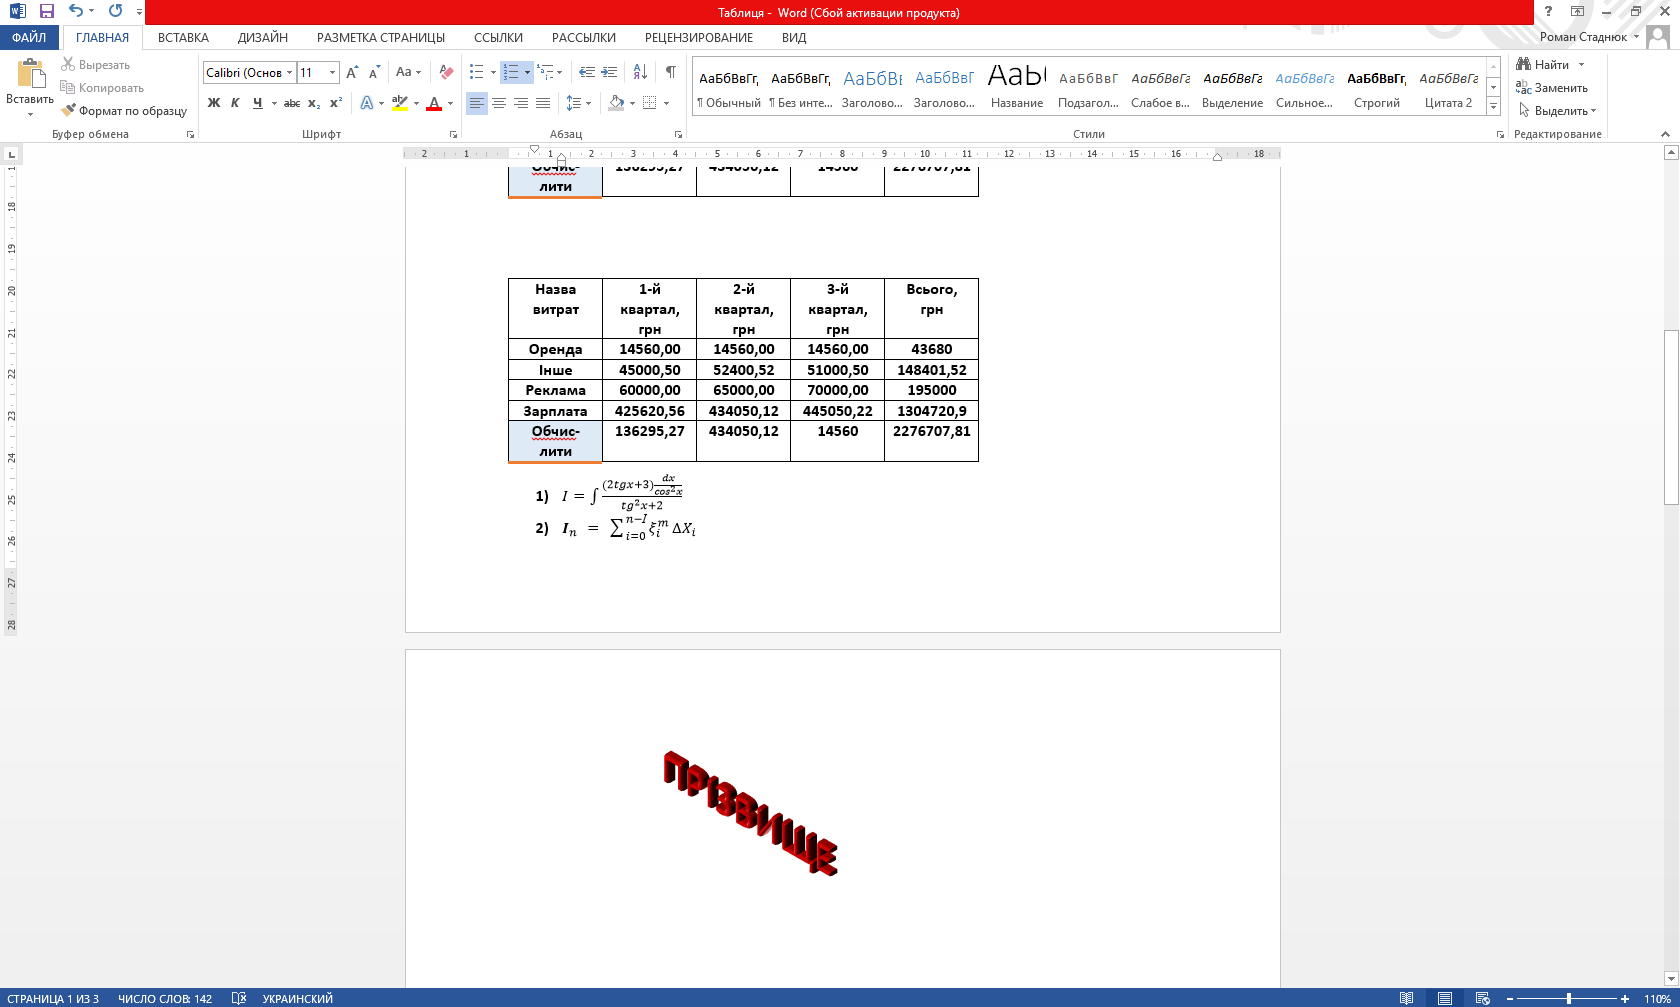Viewport: 1680px width, 1007px height.
Task: Toggle strikethrough formatting (abc)
Action: point(291,103)
